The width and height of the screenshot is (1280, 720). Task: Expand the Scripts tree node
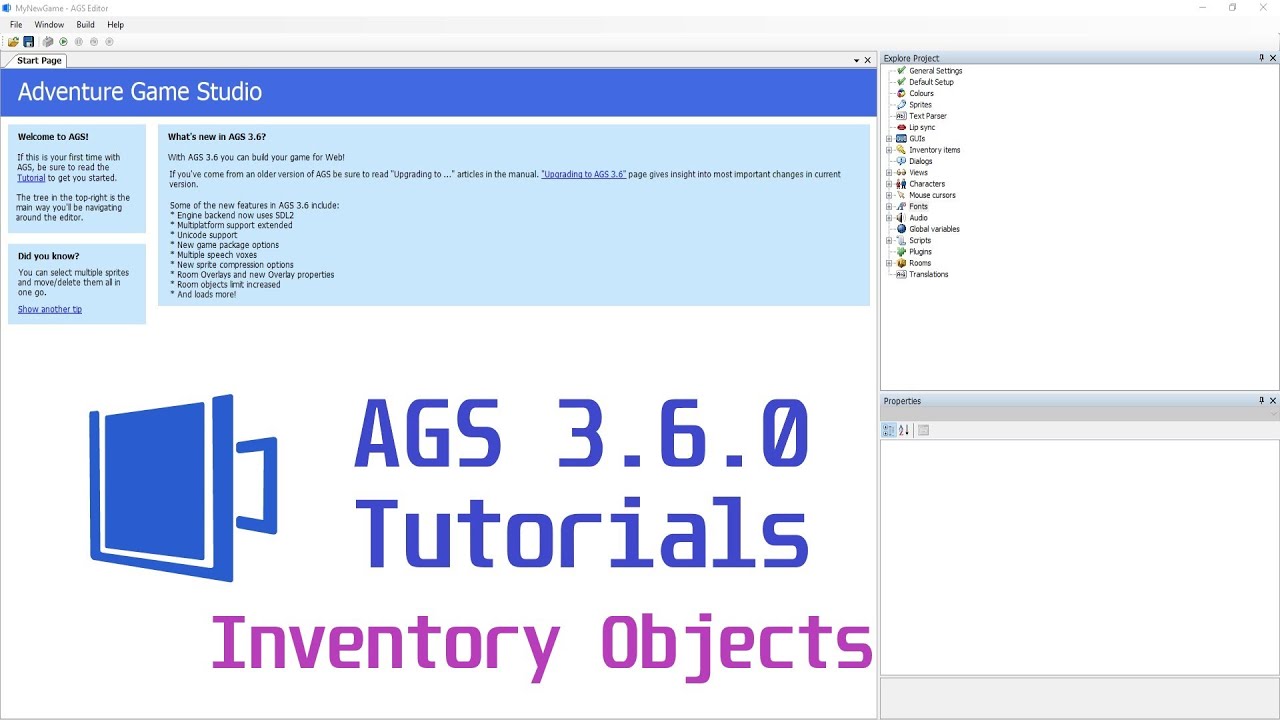coord(889,240)
